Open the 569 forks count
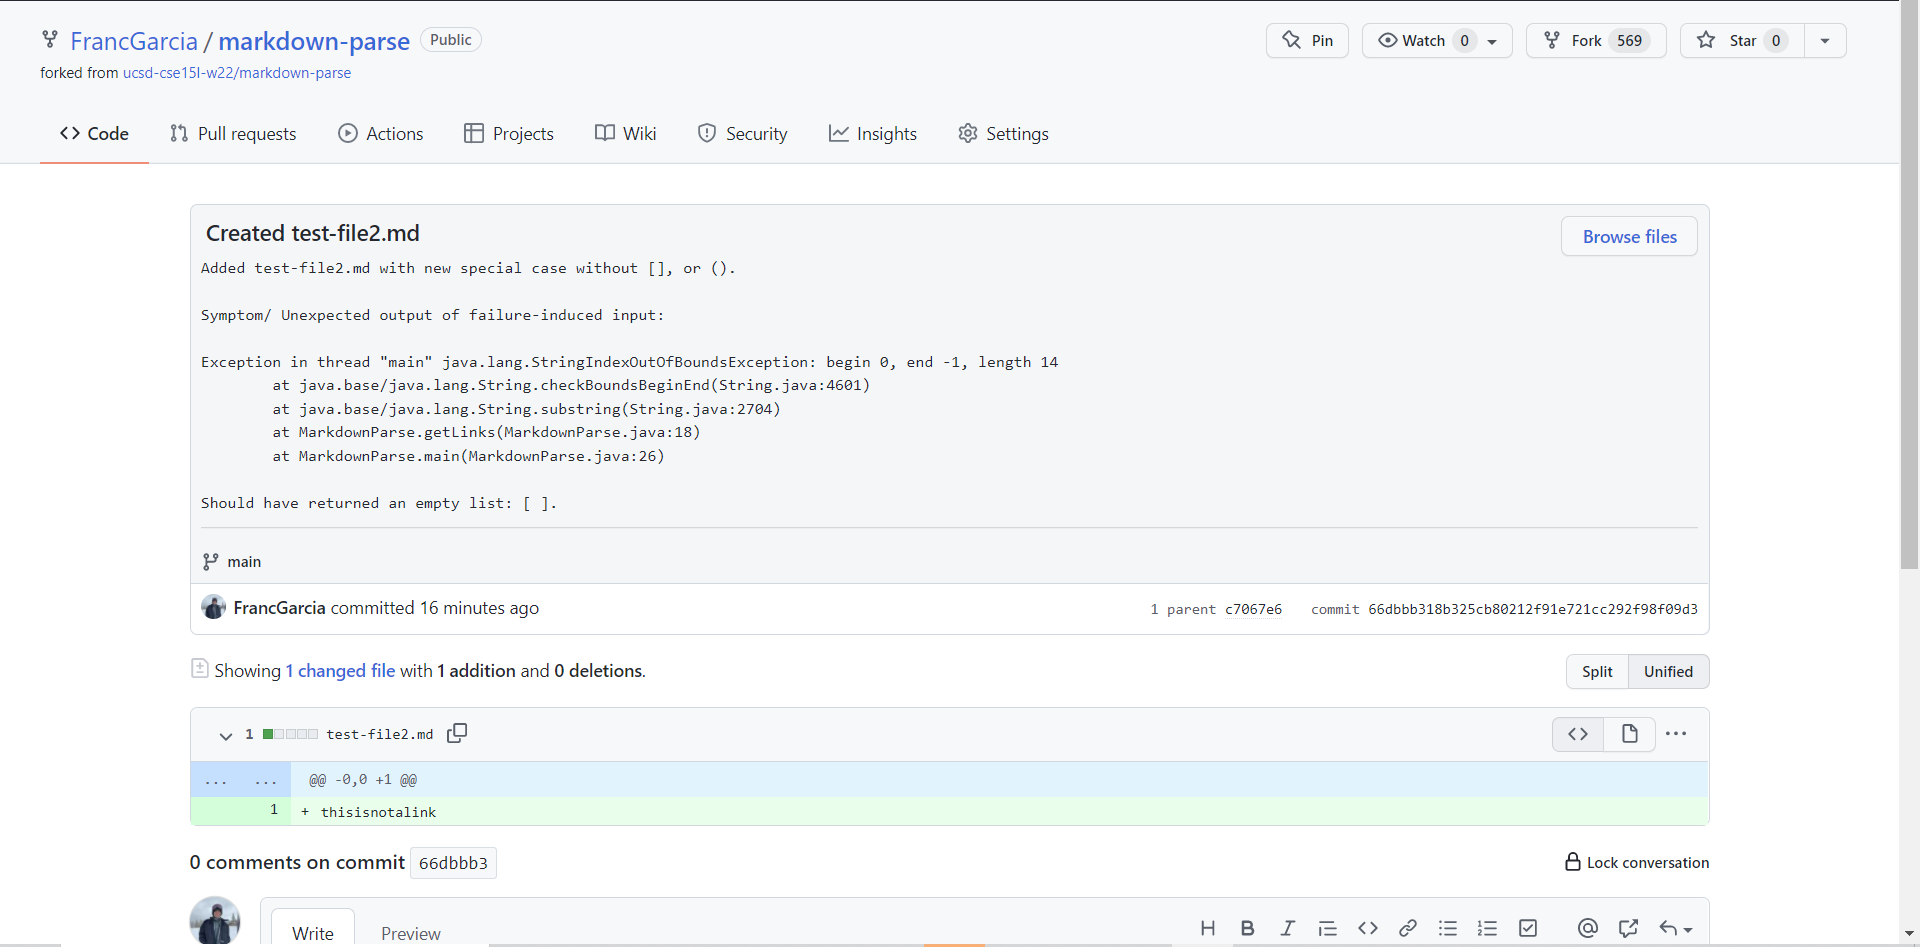This screenshot has height=947, width=1920. [x=1630, y=40]
